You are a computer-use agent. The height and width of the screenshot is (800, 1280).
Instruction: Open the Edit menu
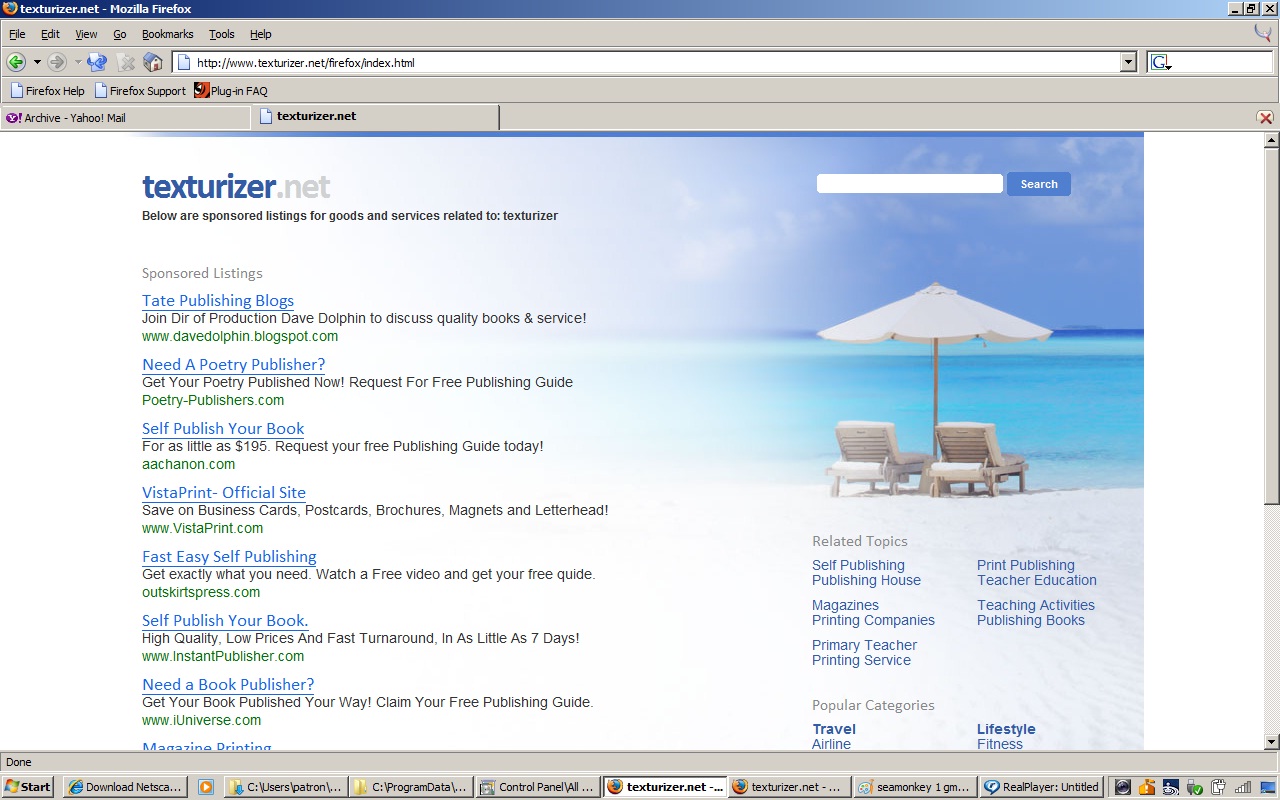50,34
